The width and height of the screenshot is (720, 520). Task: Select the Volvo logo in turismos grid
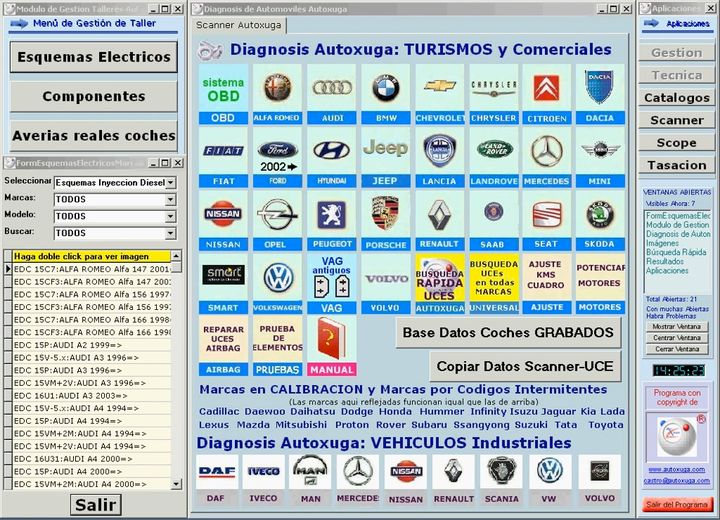[386, 277]
